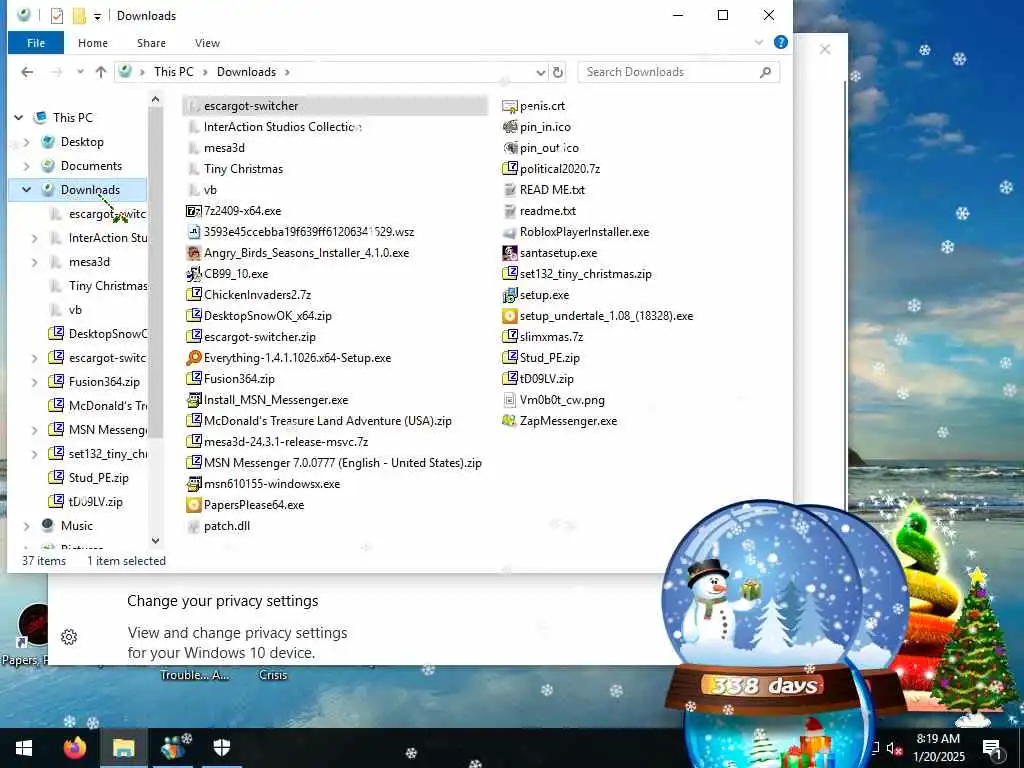1024x768 pixels.
Task: Select the Everything-1.4.1.1026.x64-Setup.exe icon
Action: pos(193,358)
